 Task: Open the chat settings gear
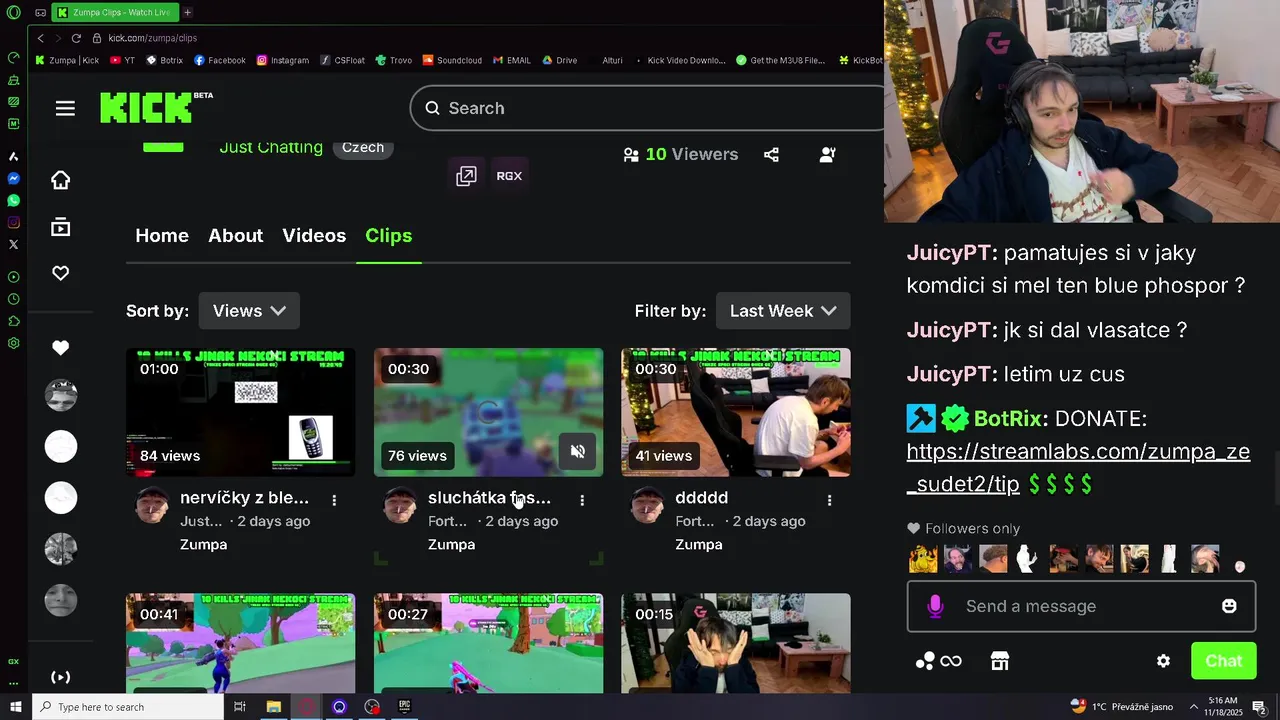[1163, 661]
